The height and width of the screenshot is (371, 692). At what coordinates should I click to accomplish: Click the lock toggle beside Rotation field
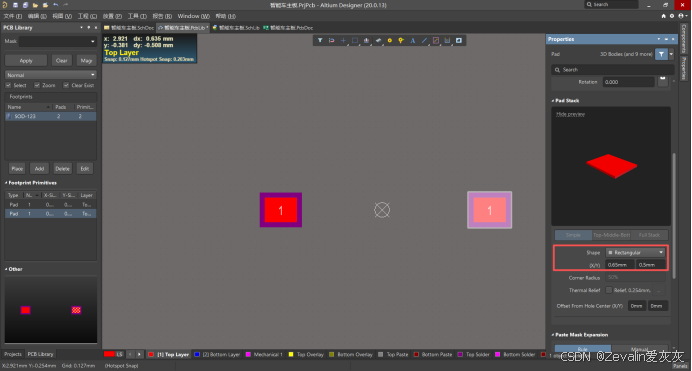(x=662, y=80)
